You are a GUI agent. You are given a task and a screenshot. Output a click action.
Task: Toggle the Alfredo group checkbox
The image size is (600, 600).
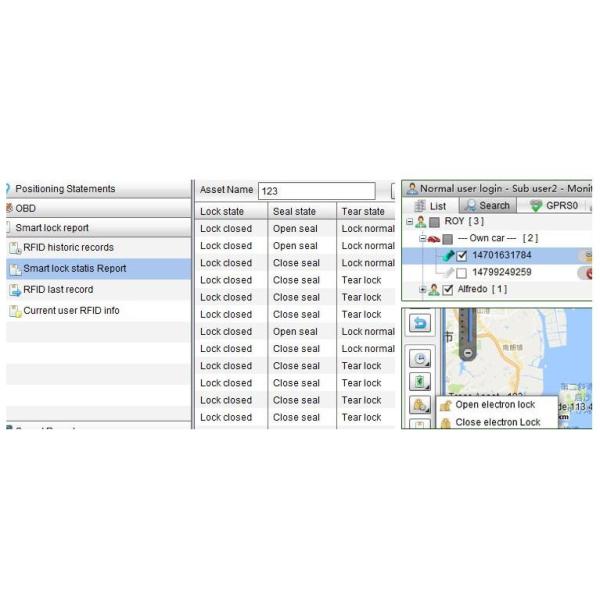pyautogui.click(x=448, y=290)
